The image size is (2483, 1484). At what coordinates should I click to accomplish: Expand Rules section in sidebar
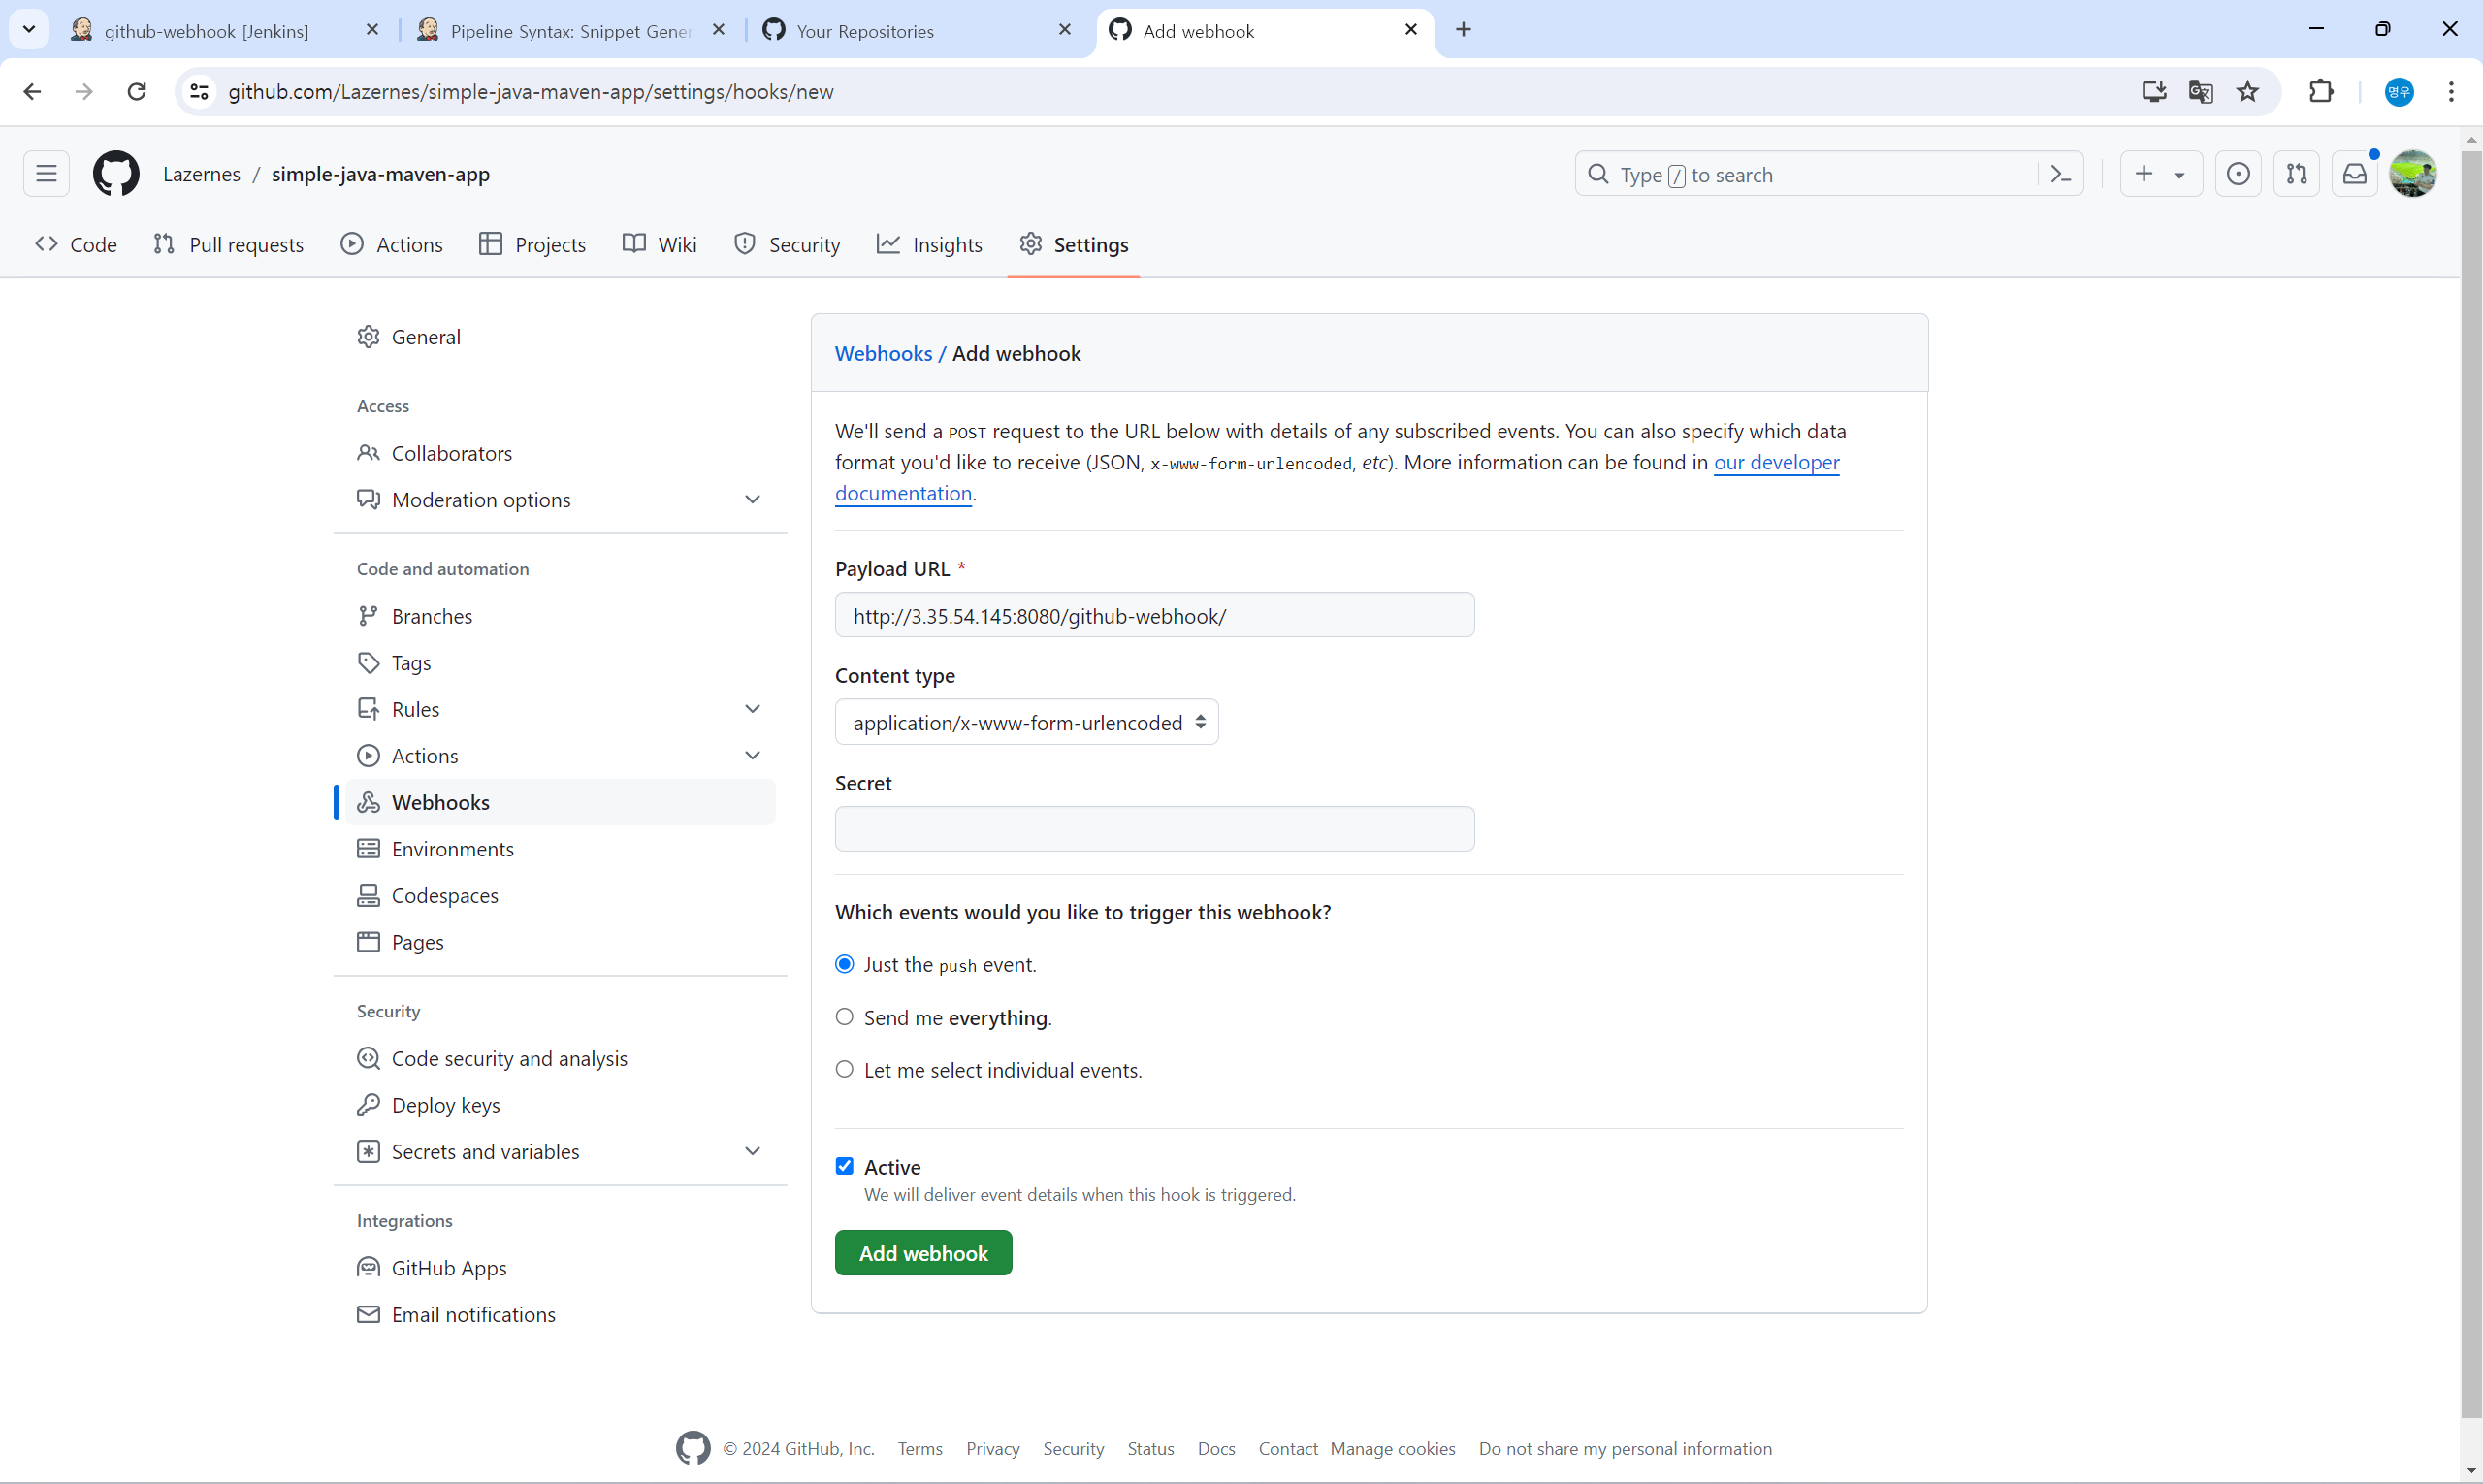[x=753, y=709]
